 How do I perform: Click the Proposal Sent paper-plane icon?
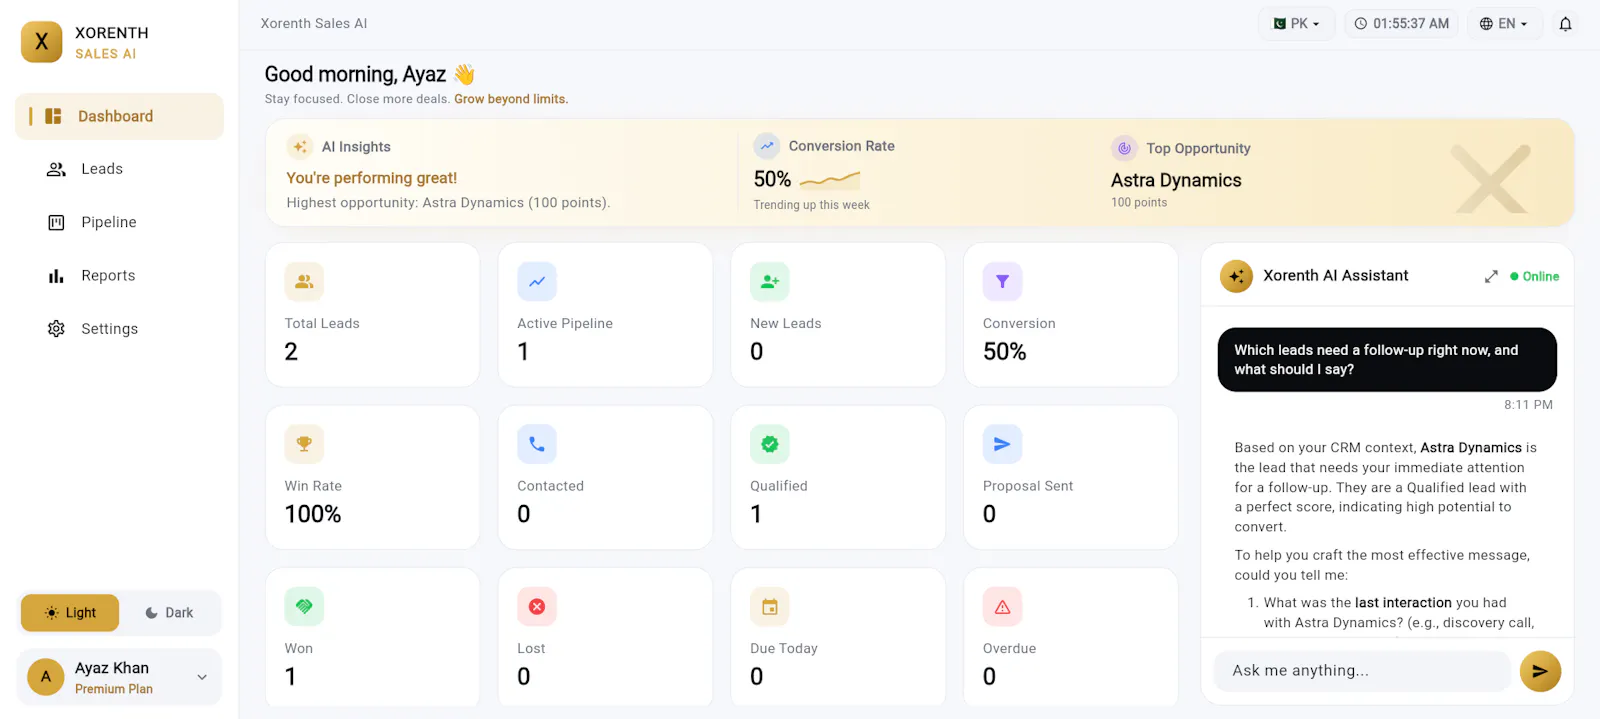(x=1002, y=444)
